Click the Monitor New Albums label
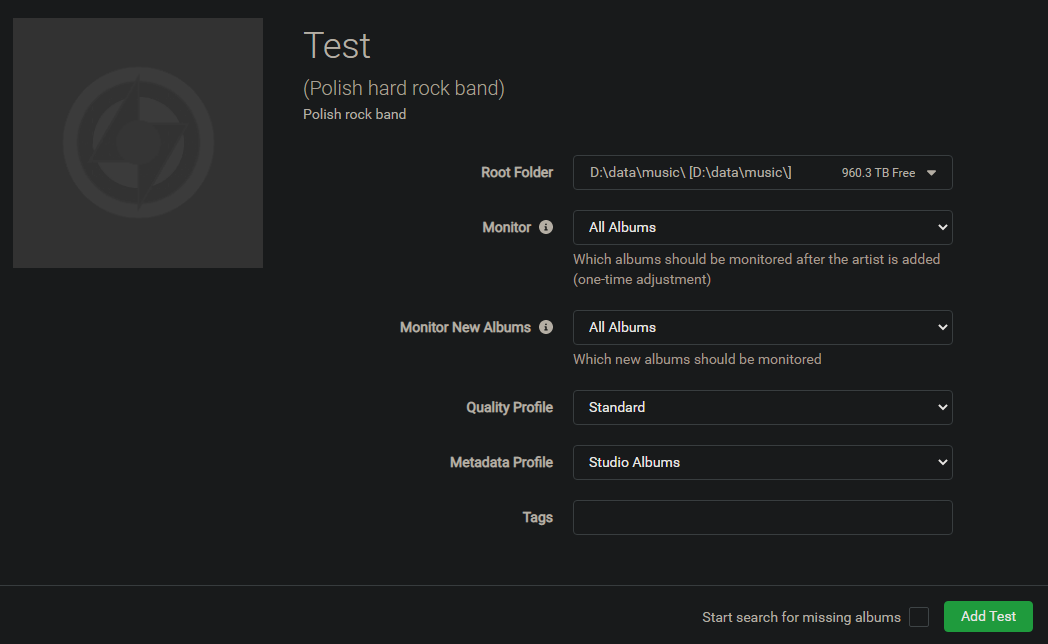The width and height of the screenshot is (1048, 644). (465, 327)
